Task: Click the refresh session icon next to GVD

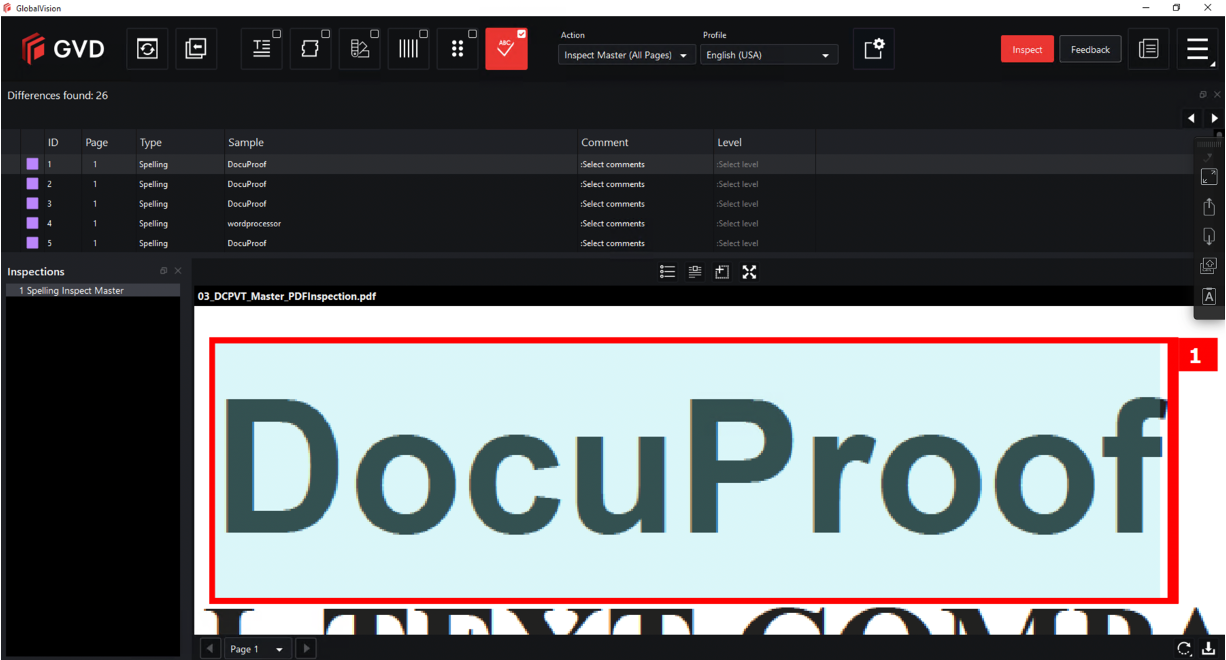Action: [x=147, y=49]
